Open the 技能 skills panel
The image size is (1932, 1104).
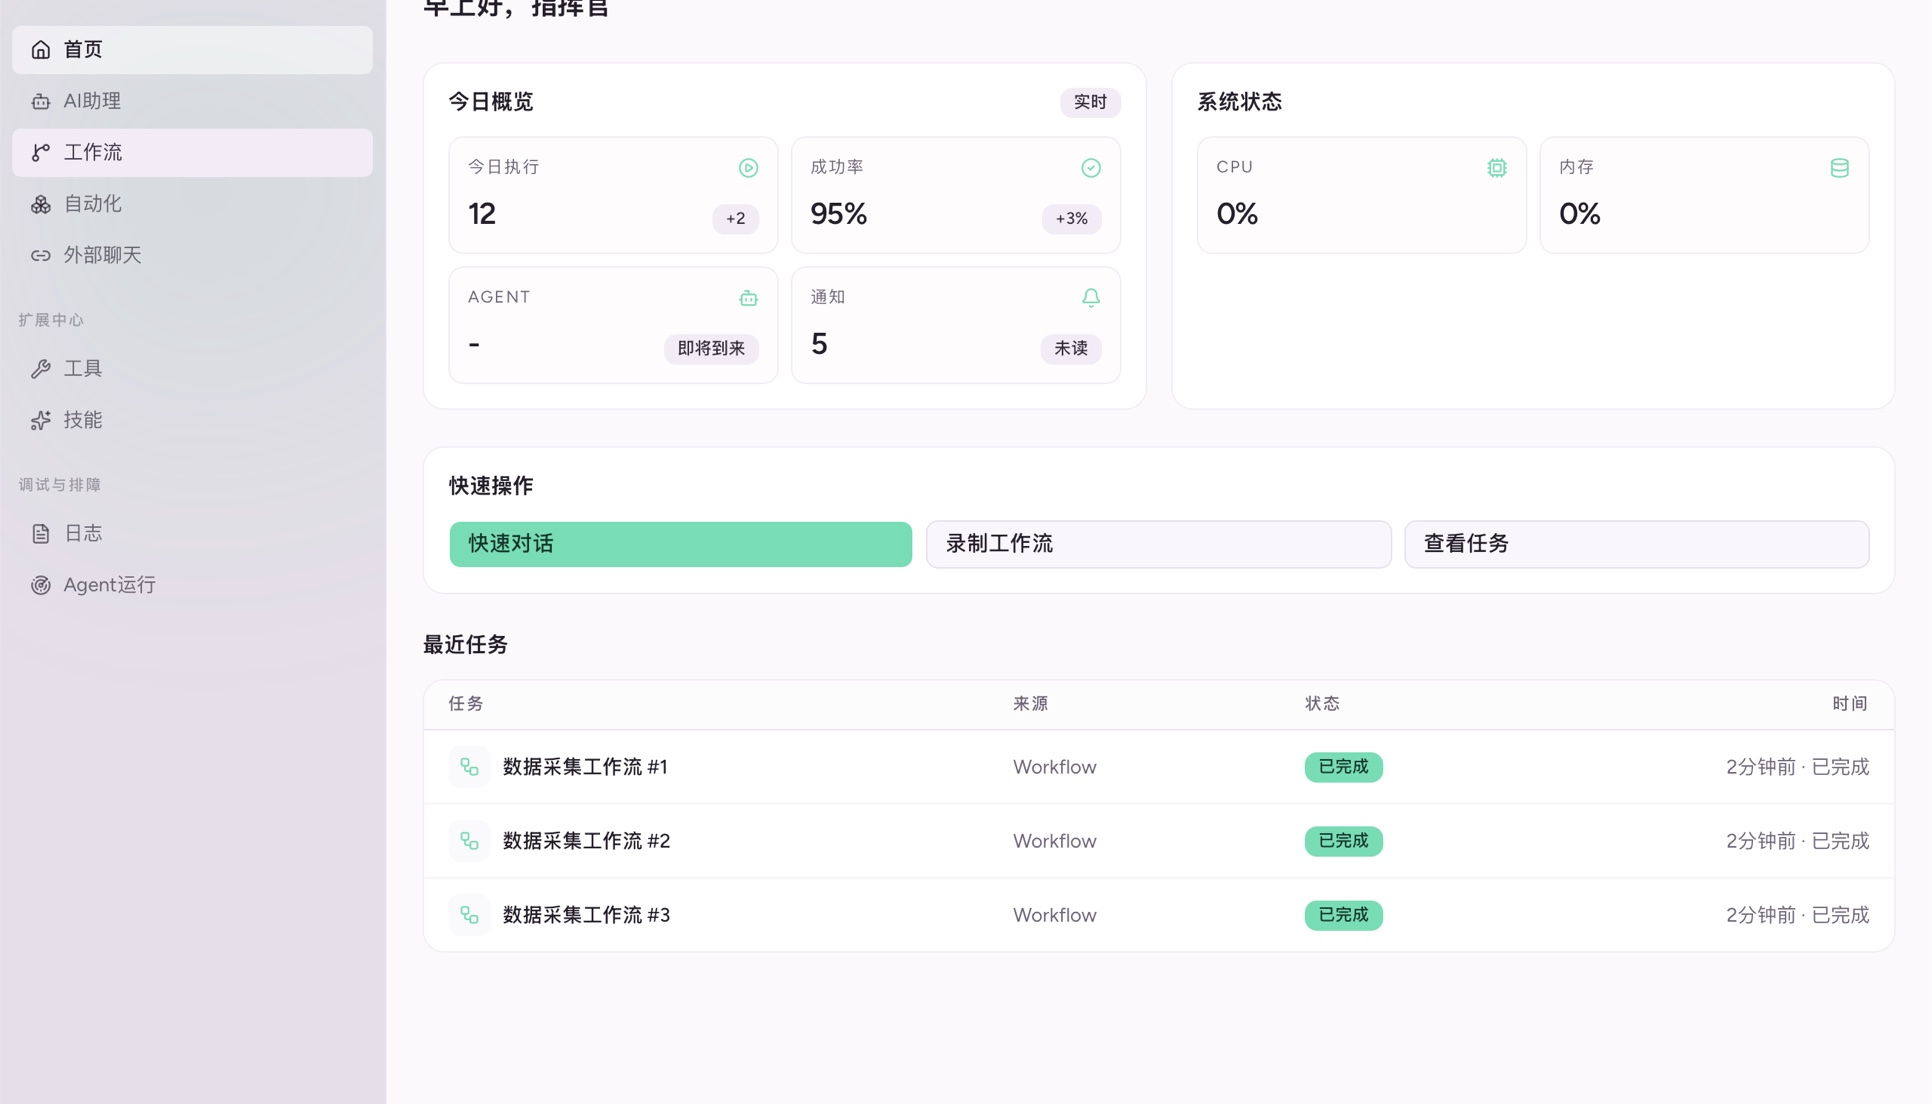tap(83, 420)
